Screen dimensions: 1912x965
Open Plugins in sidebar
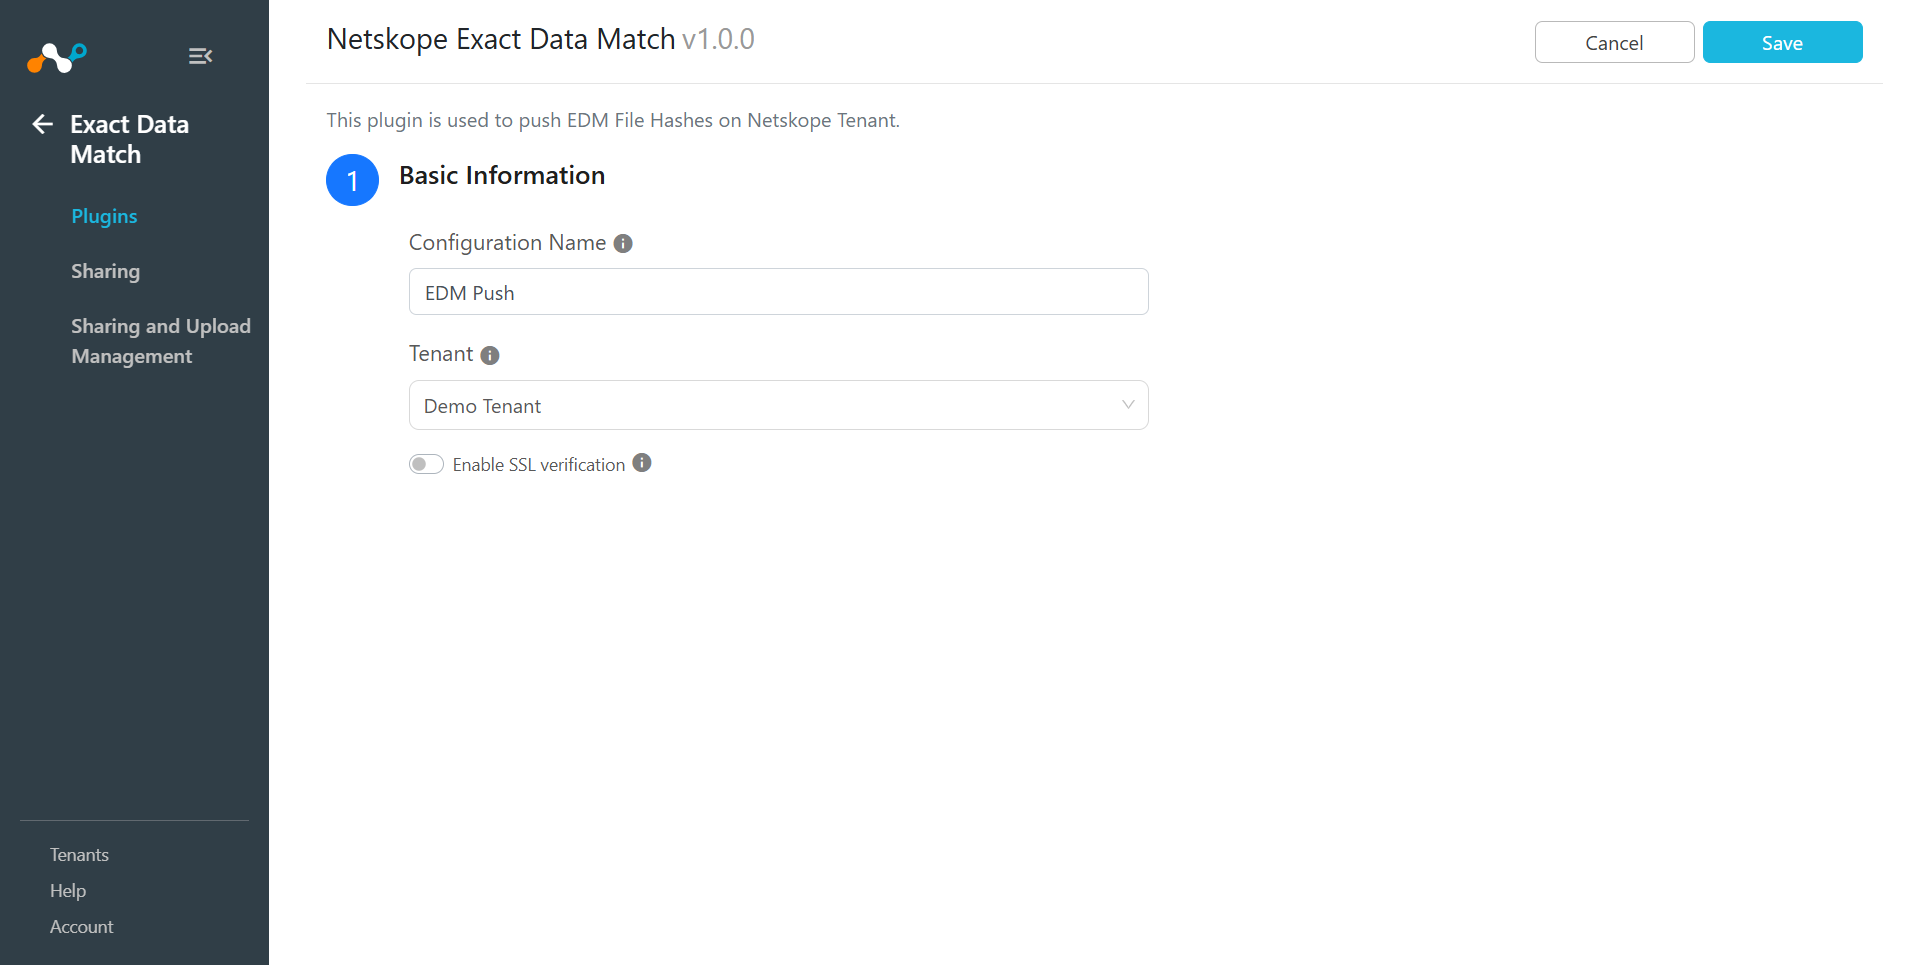[x=104, y=216]
